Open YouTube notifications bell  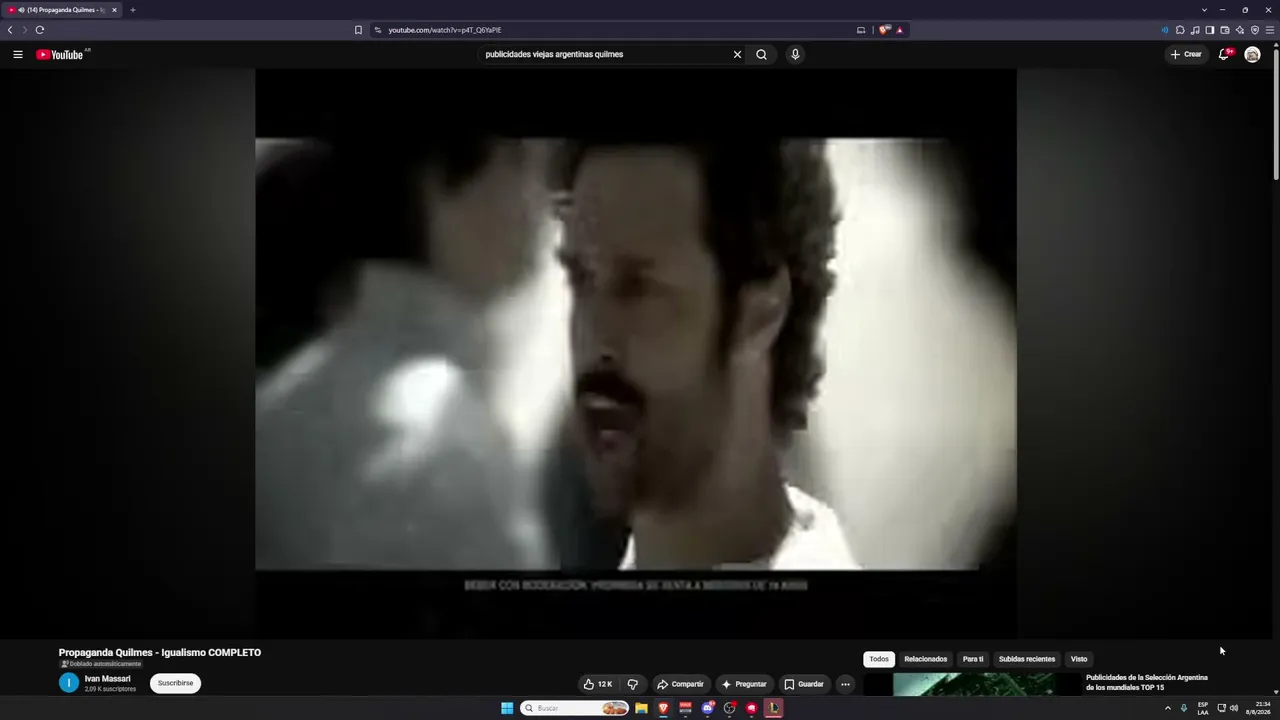click(1223, 54)
